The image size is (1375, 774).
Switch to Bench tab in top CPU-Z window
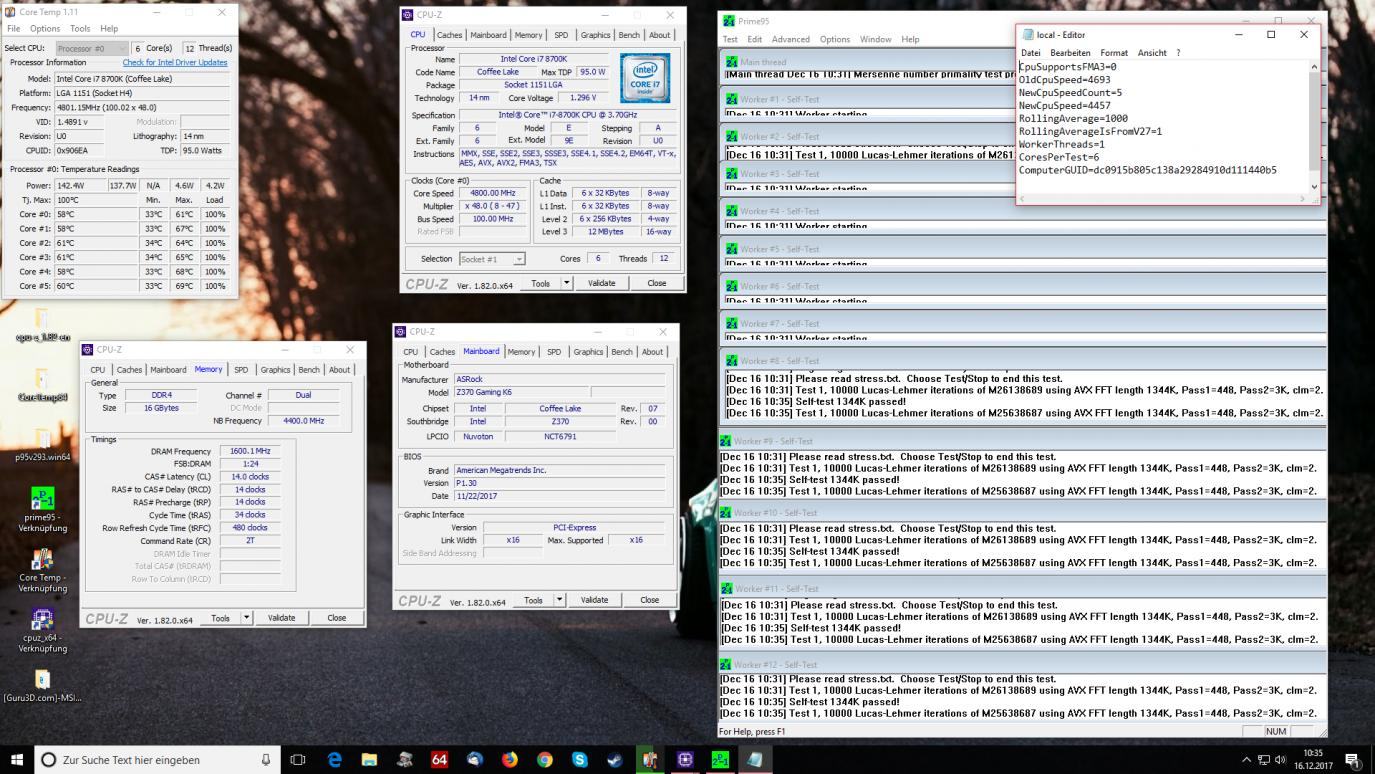coord(629,35)
